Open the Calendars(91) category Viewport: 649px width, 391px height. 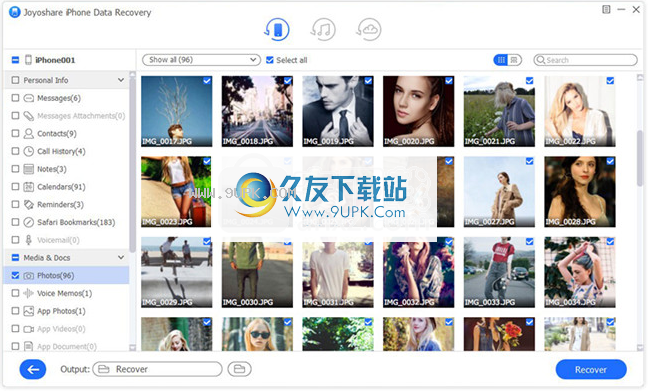click(x=61, y=187)
